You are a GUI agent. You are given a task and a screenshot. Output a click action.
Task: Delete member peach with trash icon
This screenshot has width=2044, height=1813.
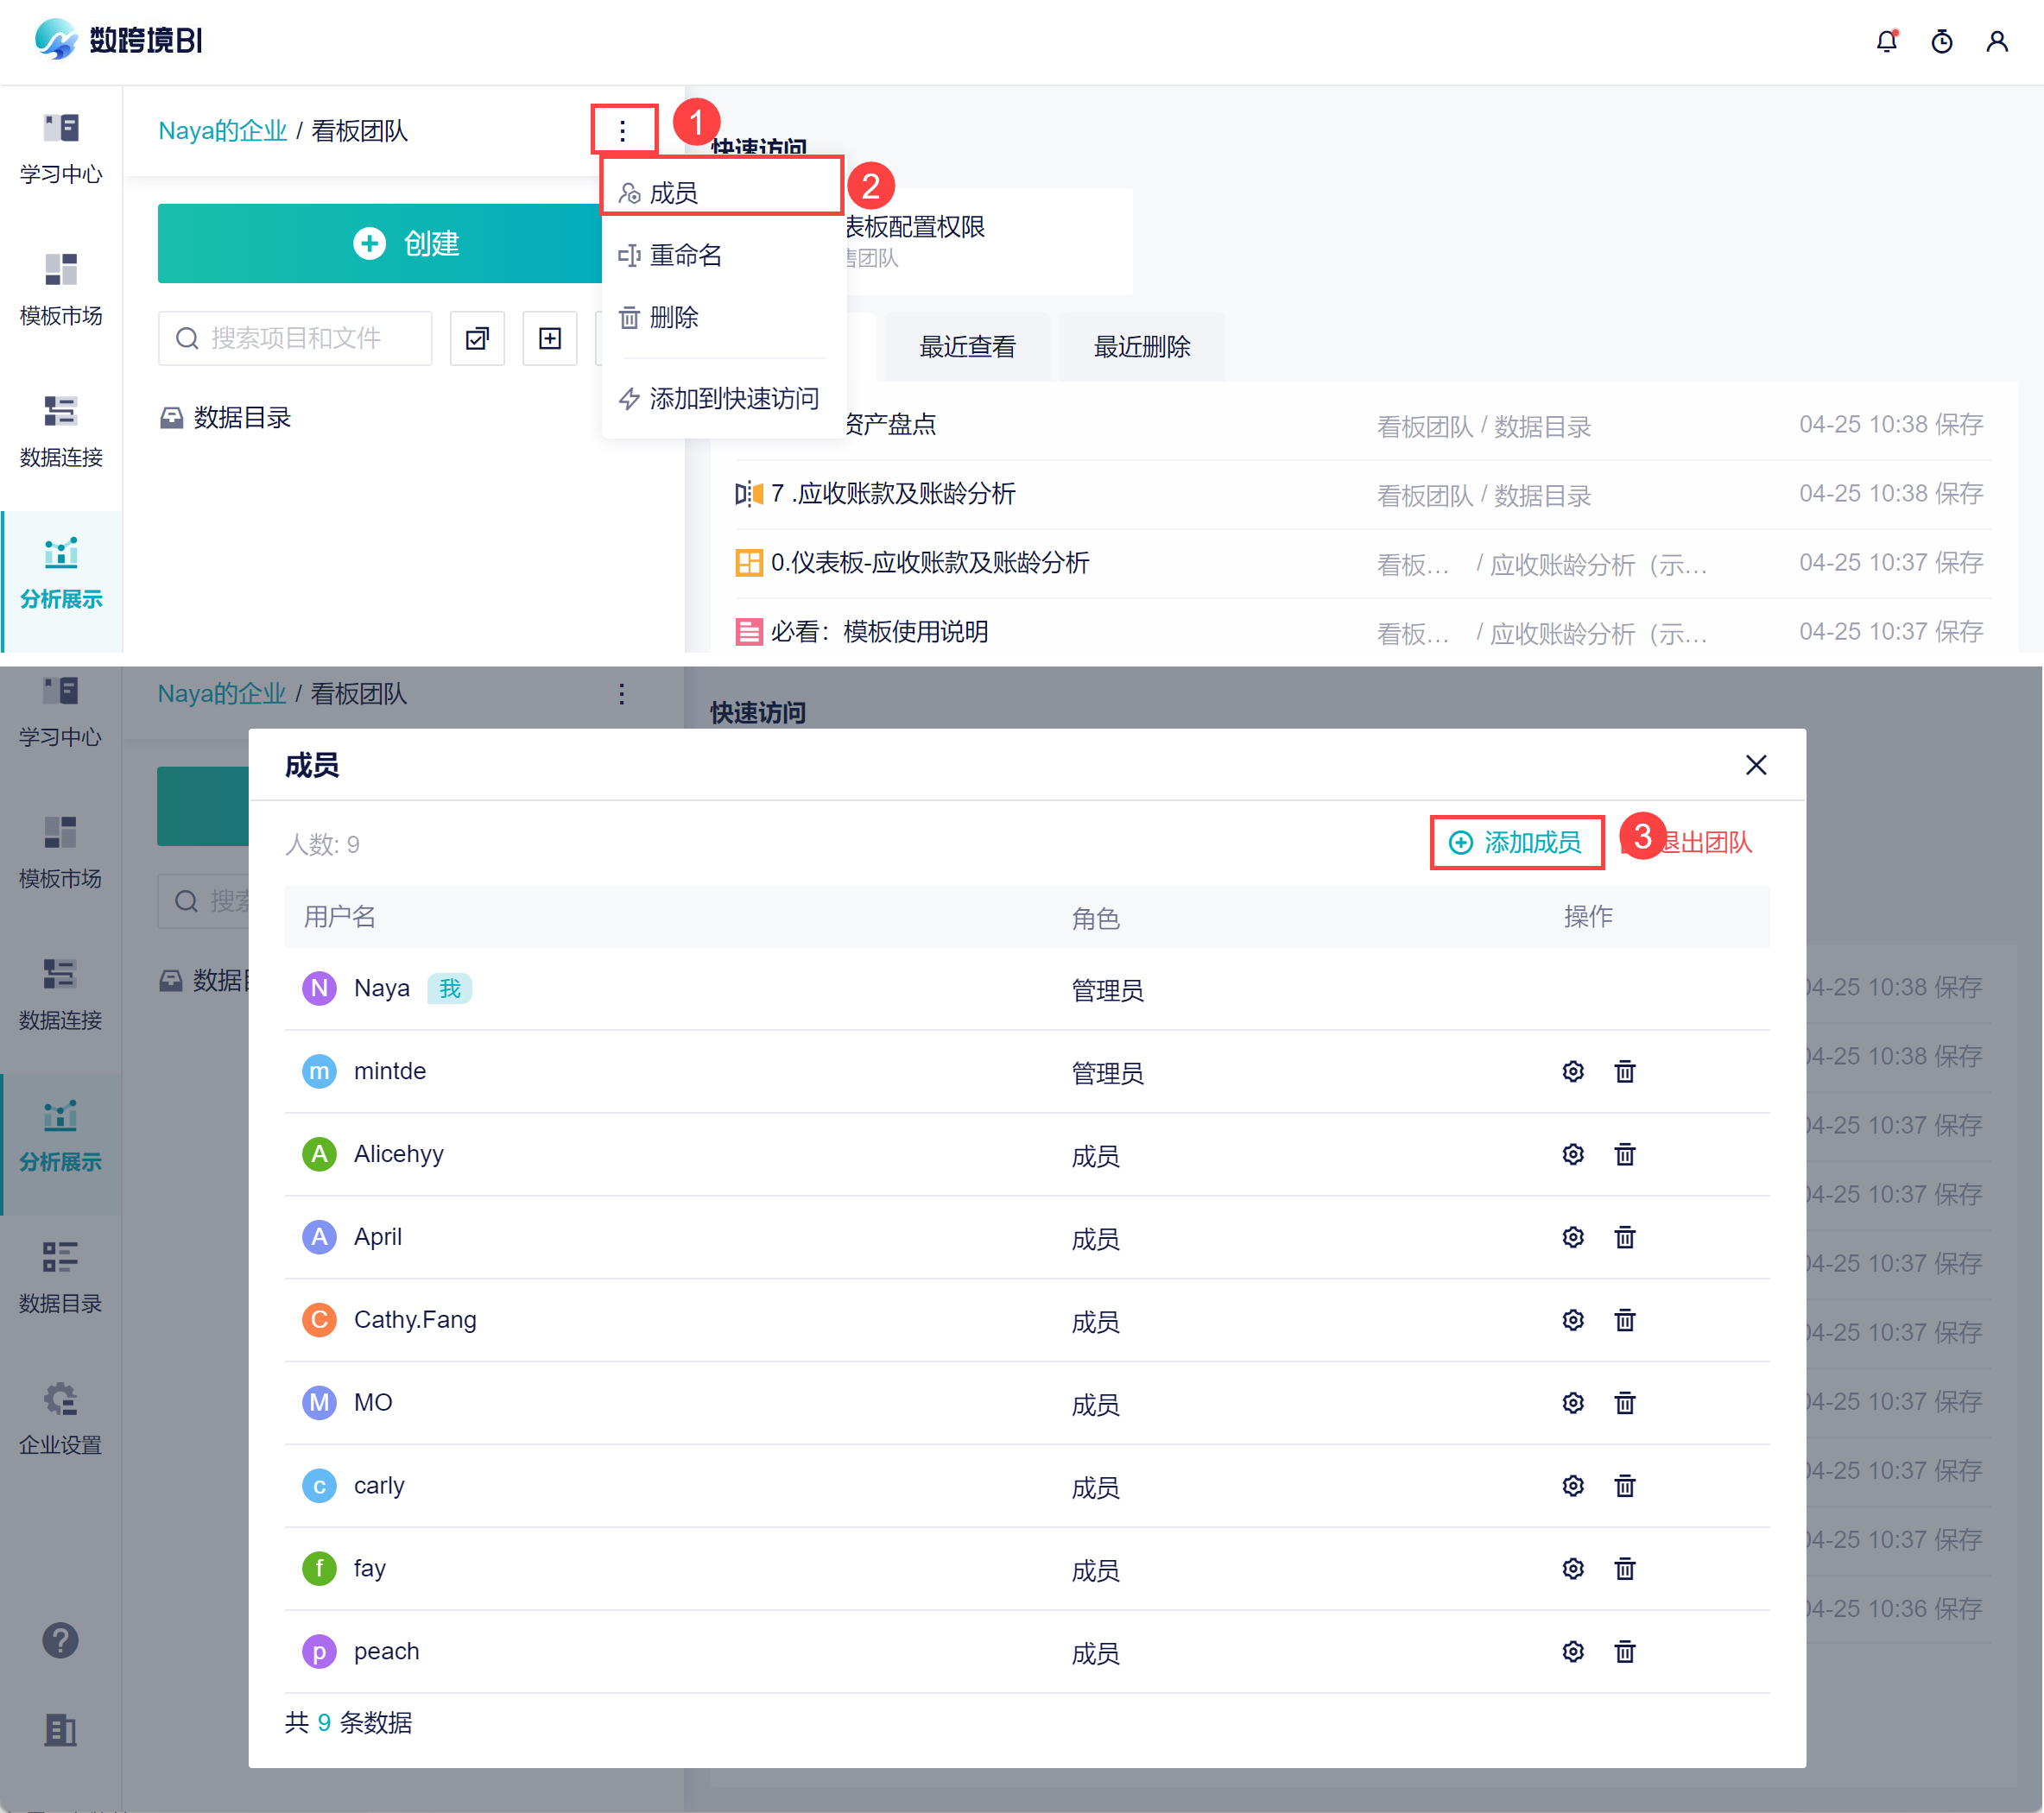tap(1624, 1652)
